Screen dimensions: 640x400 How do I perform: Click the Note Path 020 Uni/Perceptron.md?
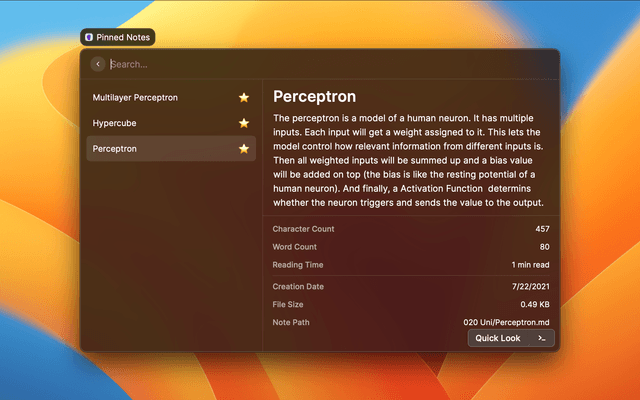click(x=508, y=322)
